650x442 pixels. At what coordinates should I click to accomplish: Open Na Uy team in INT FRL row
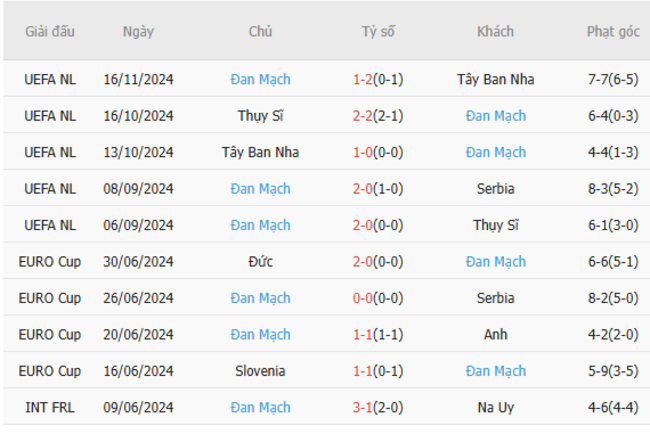coord(495,408)
